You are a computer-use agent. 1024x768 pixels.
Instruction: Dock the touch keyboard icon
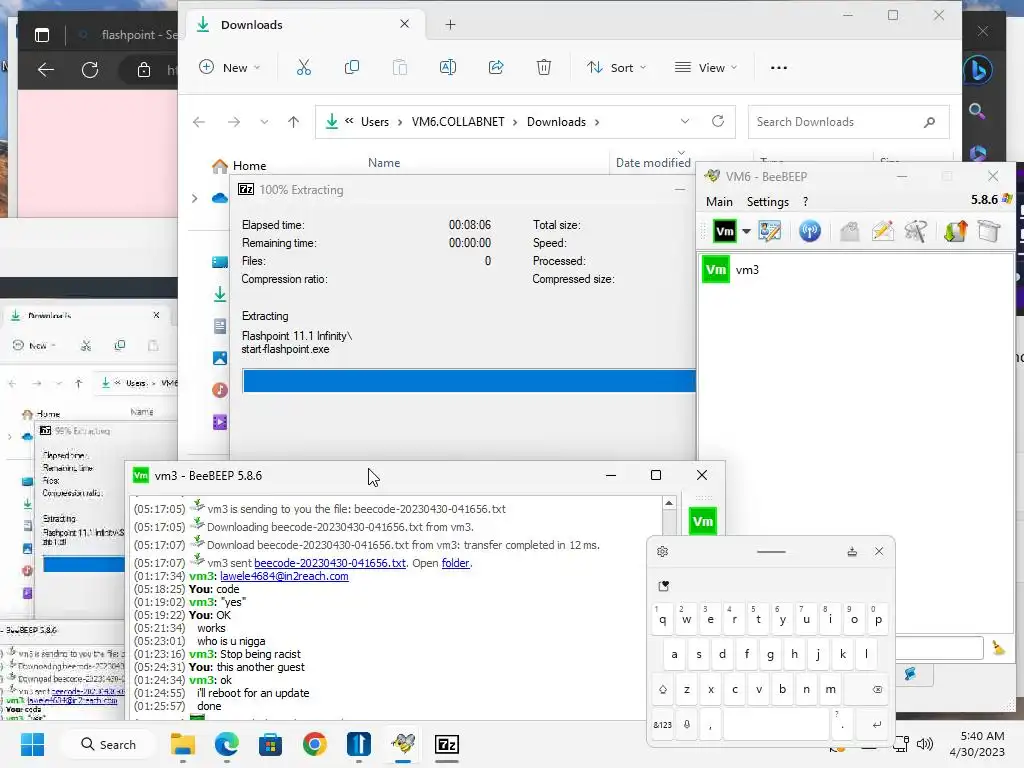[852, 552]
